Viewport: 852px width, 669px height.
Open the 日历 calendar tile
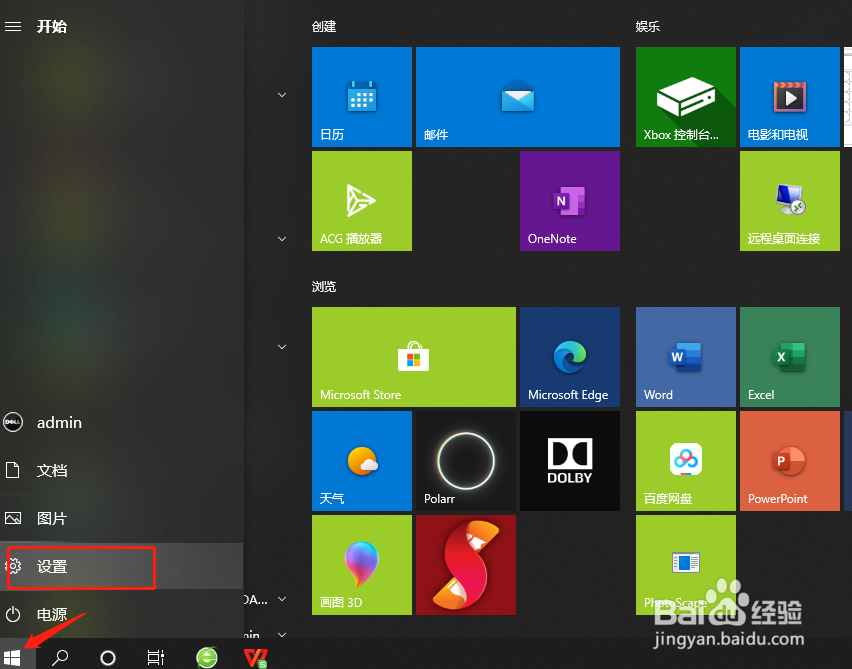point(362,97)
